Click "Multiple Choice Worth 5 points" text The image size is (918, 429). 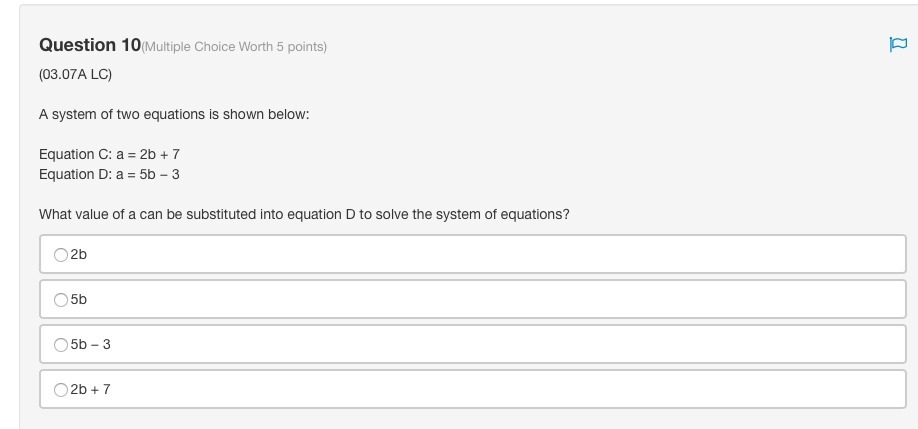(x=236, y=47)
